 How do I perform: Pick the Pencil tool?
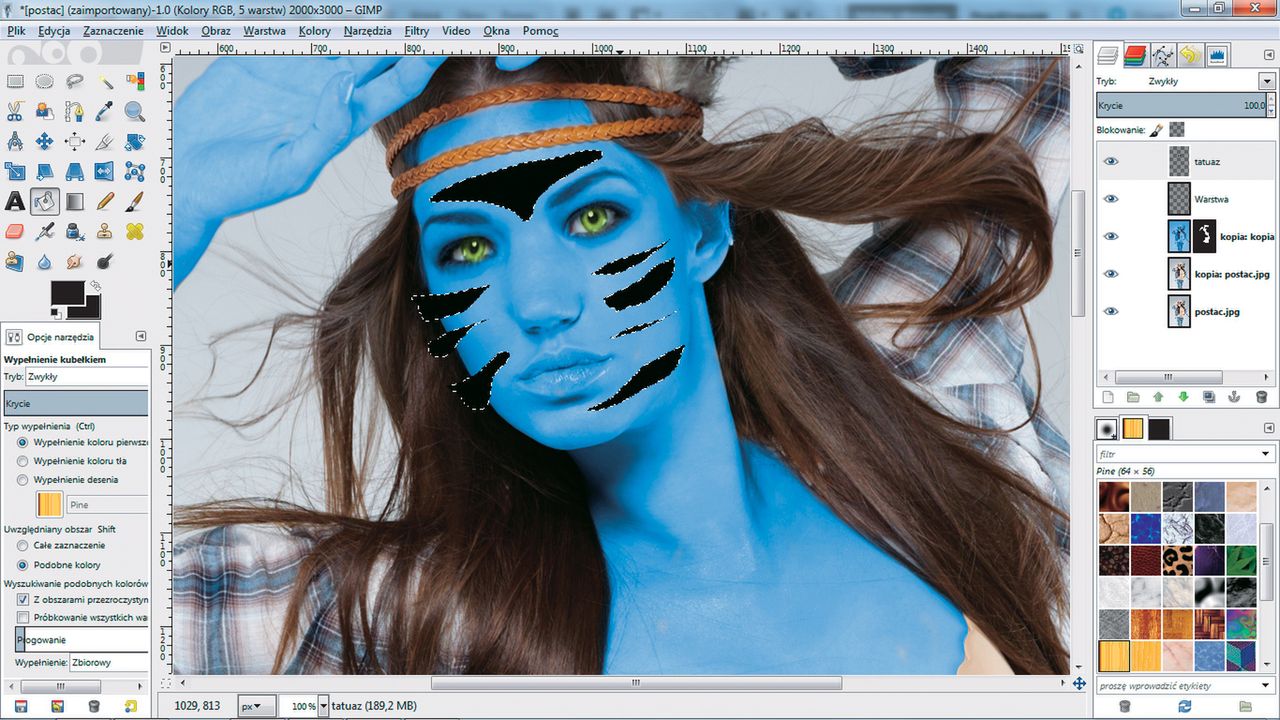click(x=105, y=202)
